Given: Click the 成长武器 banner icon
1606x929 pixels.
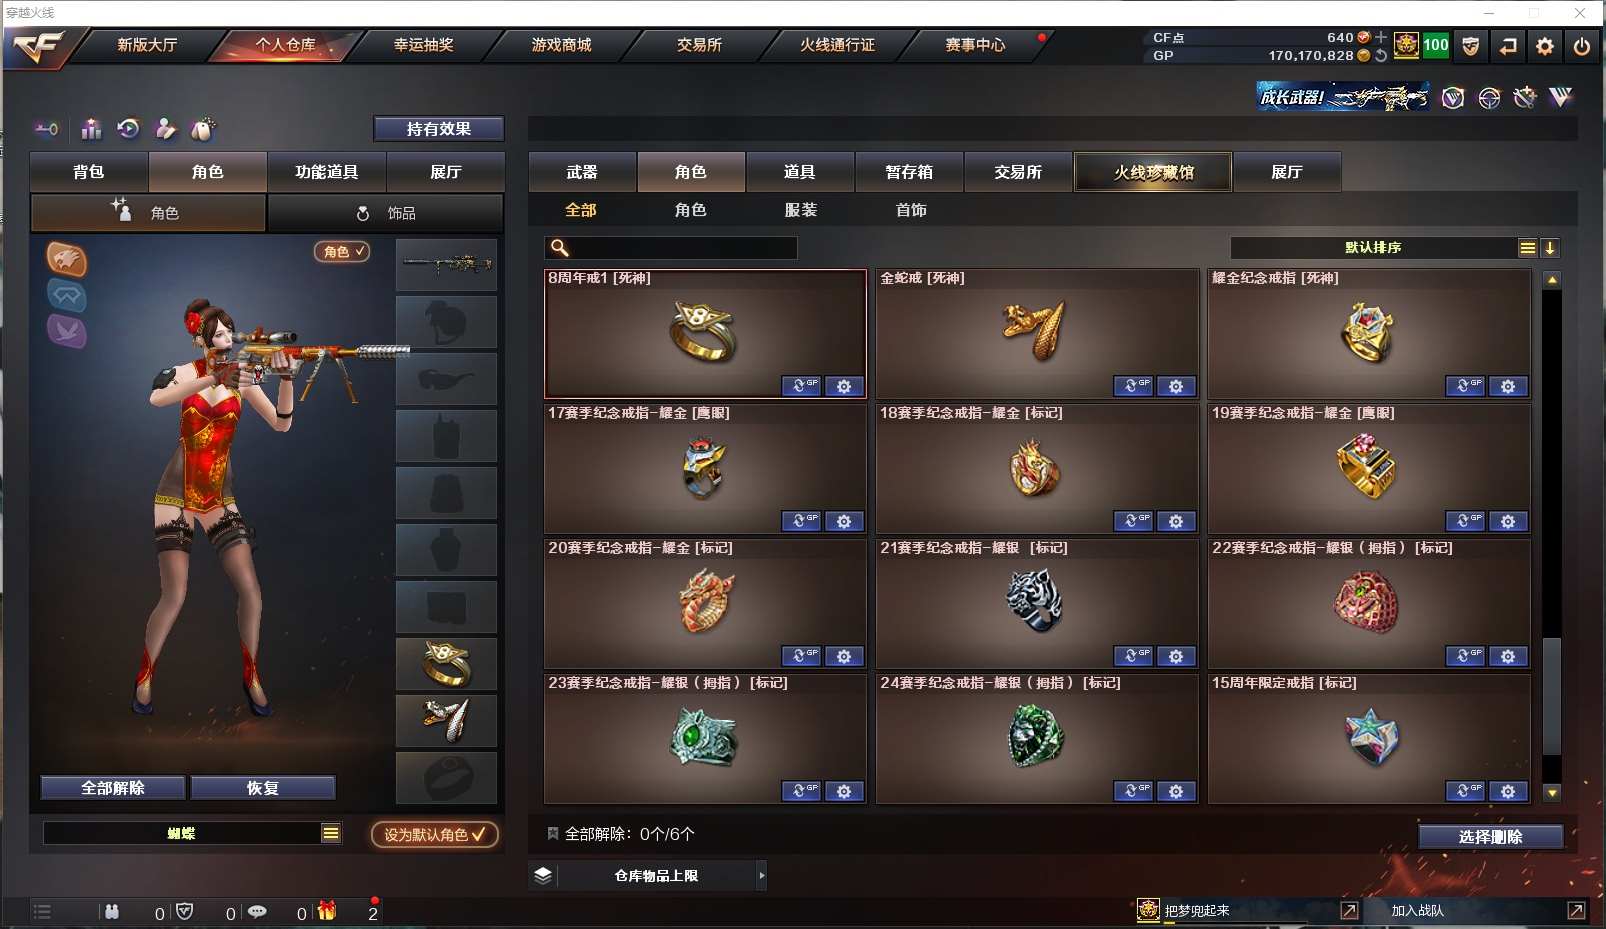Looking at the screenshot, I should pyautogui.click(x=1343, y=97).
